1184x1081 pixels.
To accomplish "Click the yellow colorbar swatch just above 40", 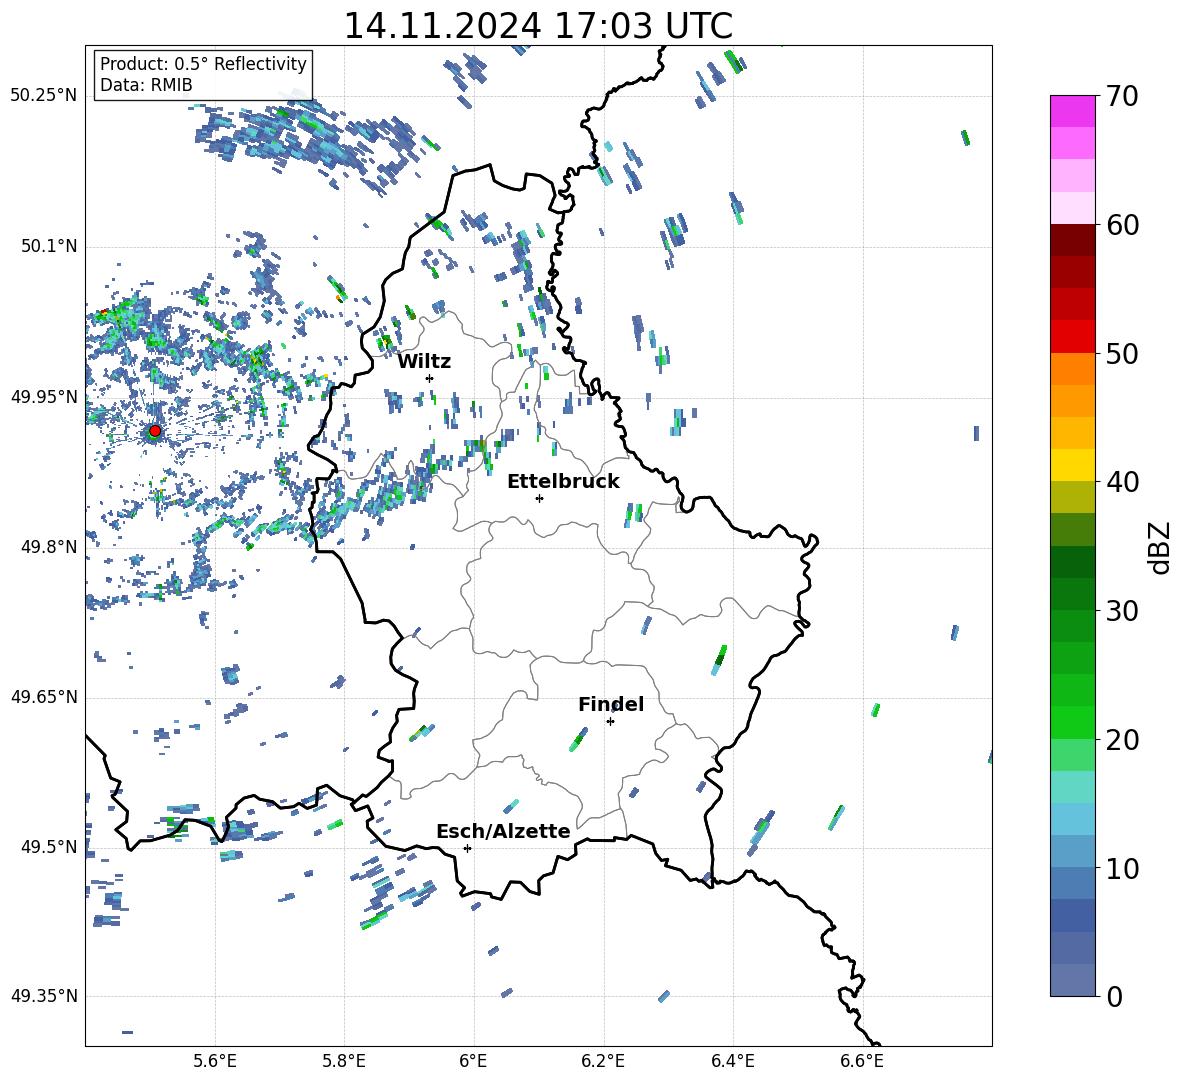I will coord(1072,465).
